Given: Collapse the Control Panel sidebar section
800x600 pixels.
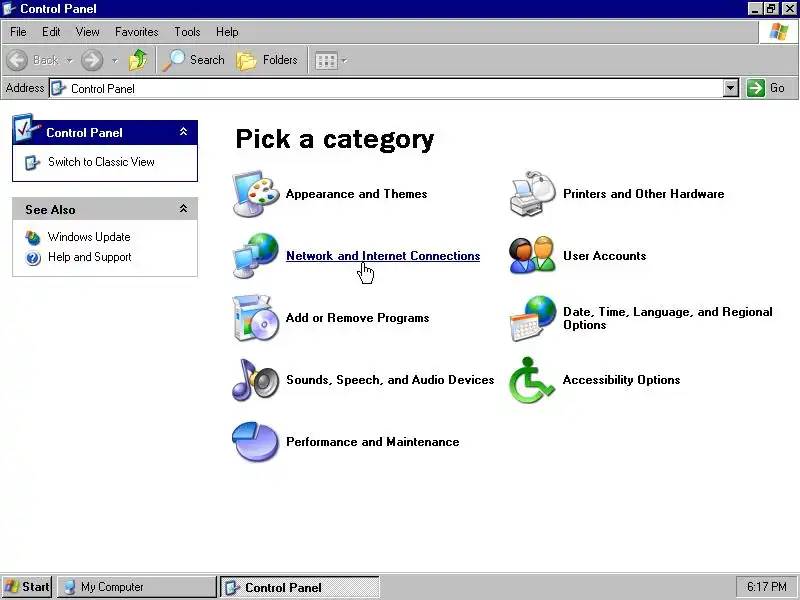Looking at the screenshot, I should pyautogui.click(x=184, y=132).
